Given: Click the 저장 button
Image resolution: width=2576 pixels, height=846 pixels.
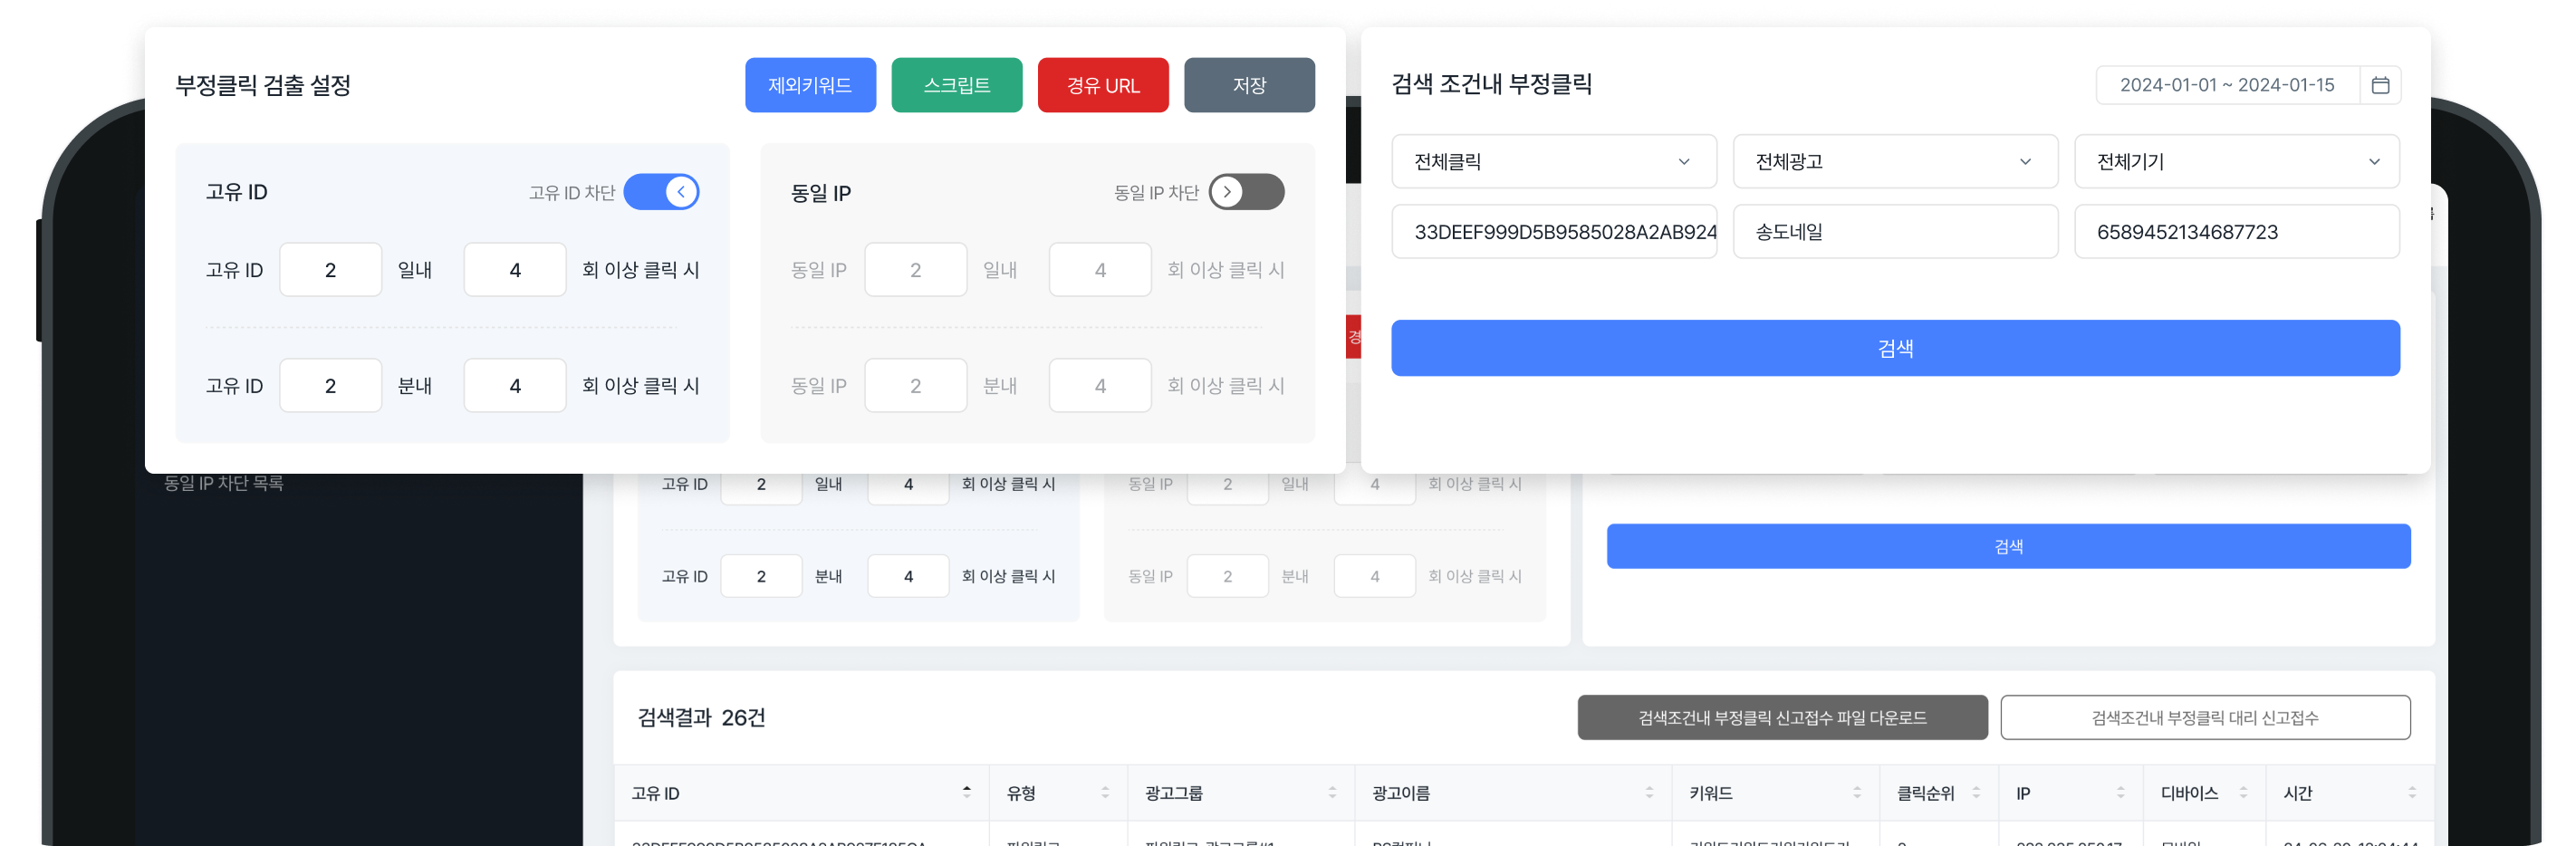Looking at the screenshot, I should click(x=1249, y=85).
